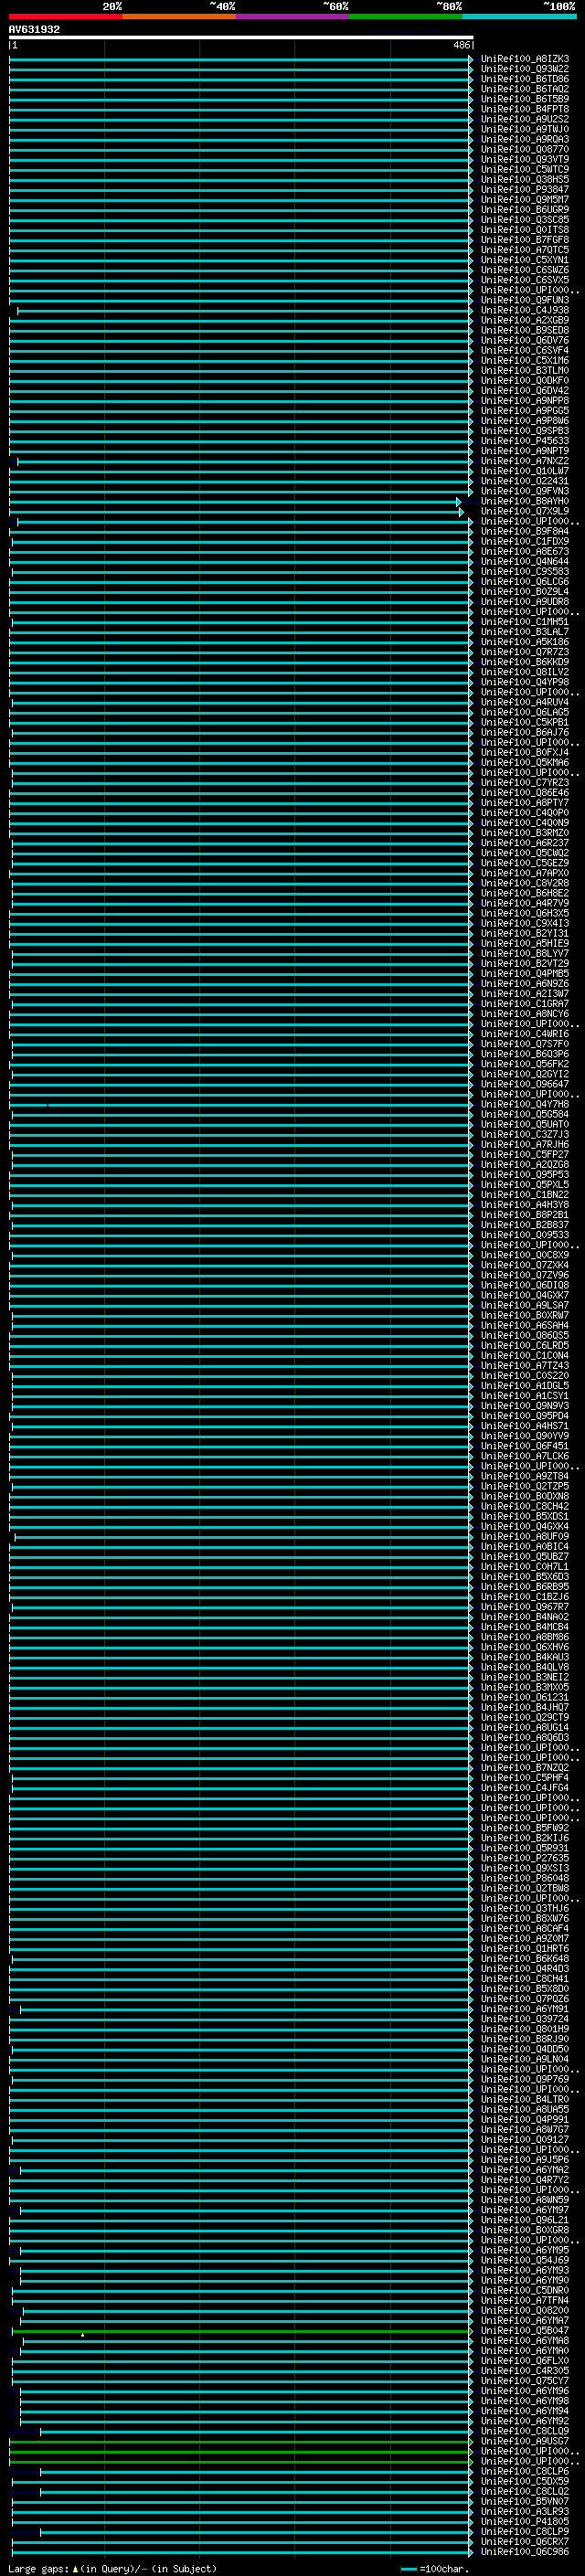585x2576 pixels.
Task: Select hit label UniRef100_C1C0N4
Action: coord(525,1356)
